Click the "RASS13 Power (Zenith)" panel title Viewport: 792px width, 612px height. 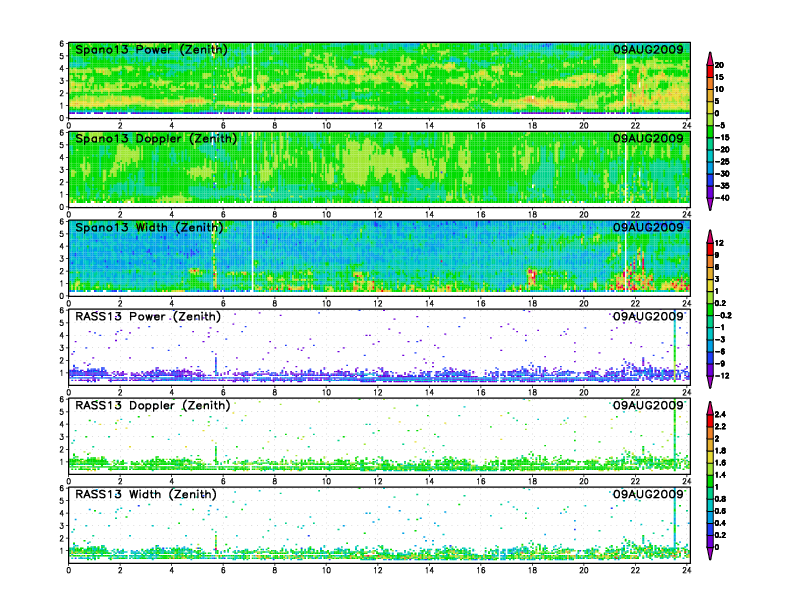147,317
